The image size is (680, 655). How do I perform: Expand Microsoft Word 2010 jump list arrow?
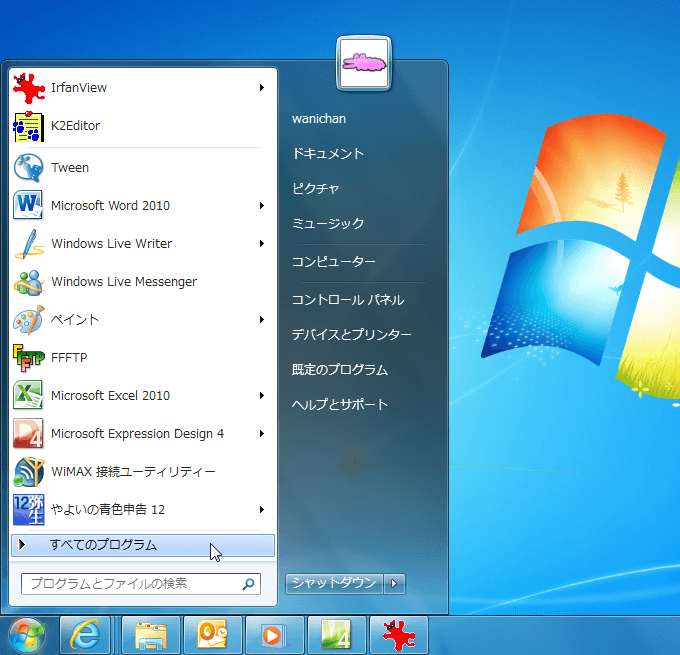click(262, 206)
